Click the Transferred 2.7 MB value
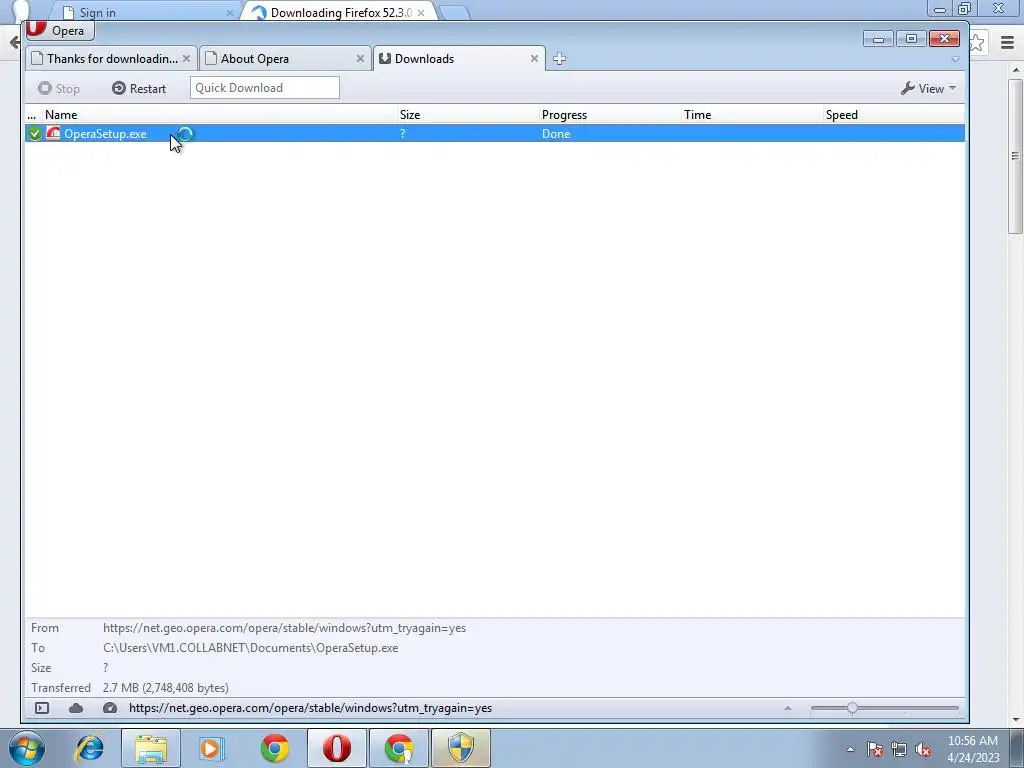Image resolution: width=1024 pixels, height=768 pixels. (x=165, y=688)
